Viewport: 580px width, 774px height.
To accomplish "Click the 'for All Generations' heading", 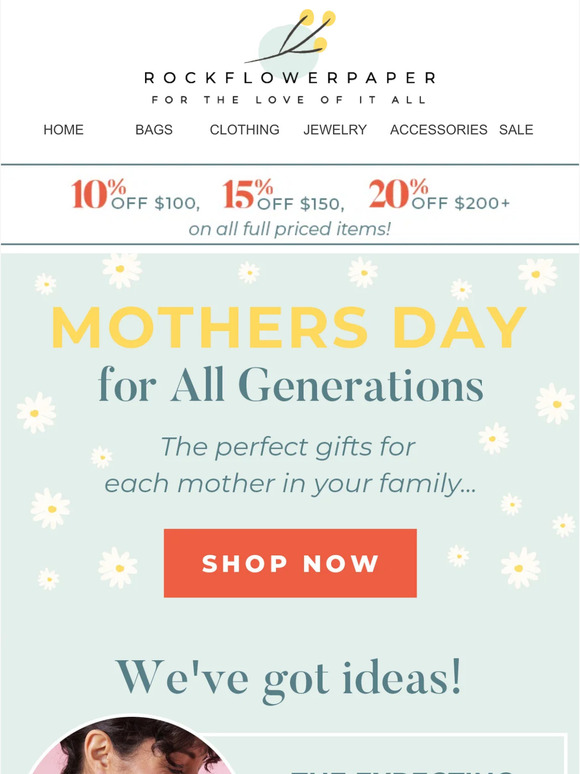I will [x=291, y=385].
